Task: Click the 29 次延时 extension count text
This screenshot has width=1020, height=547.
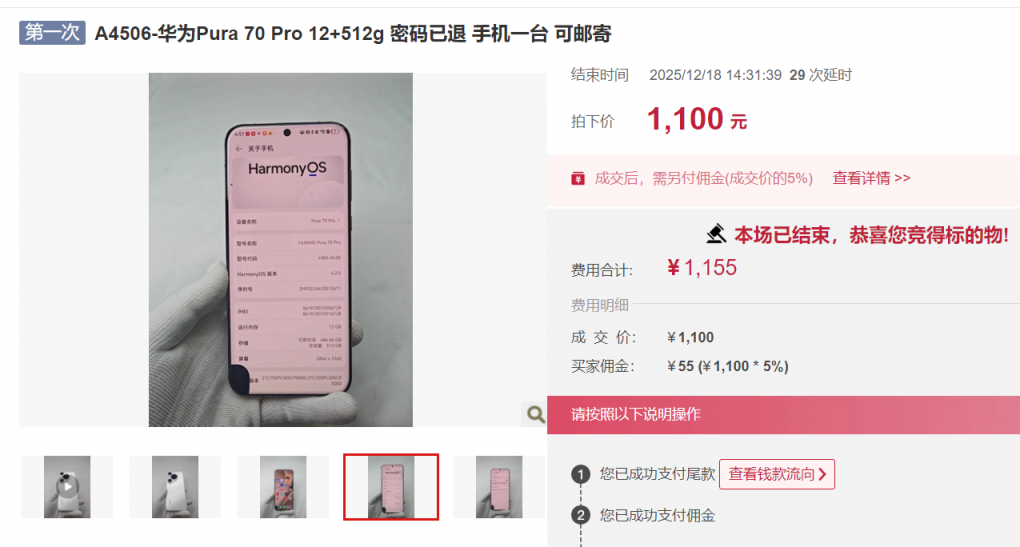Action: [820, 75]
